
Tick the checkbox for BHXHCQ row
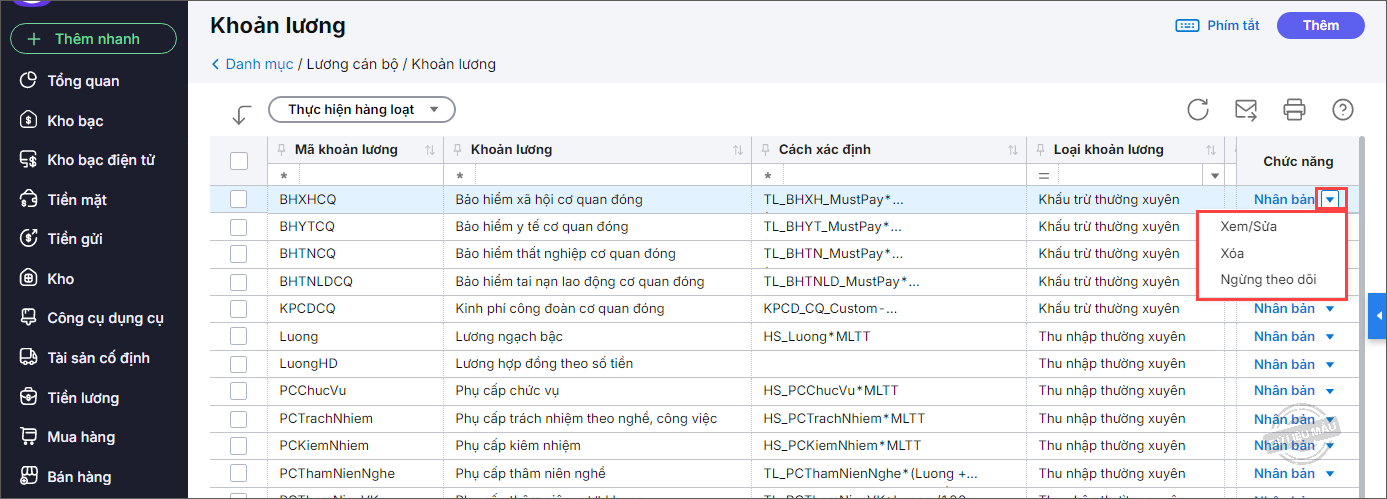[239, 199]
